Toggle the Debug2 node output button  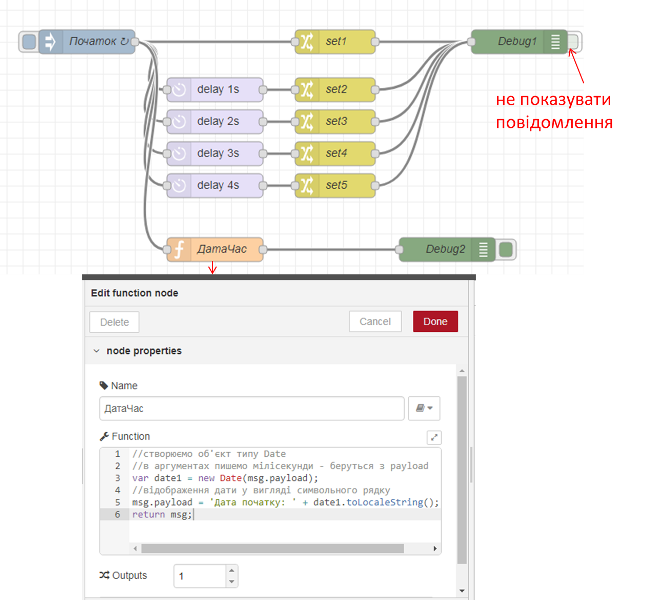[x=505, y=249]
